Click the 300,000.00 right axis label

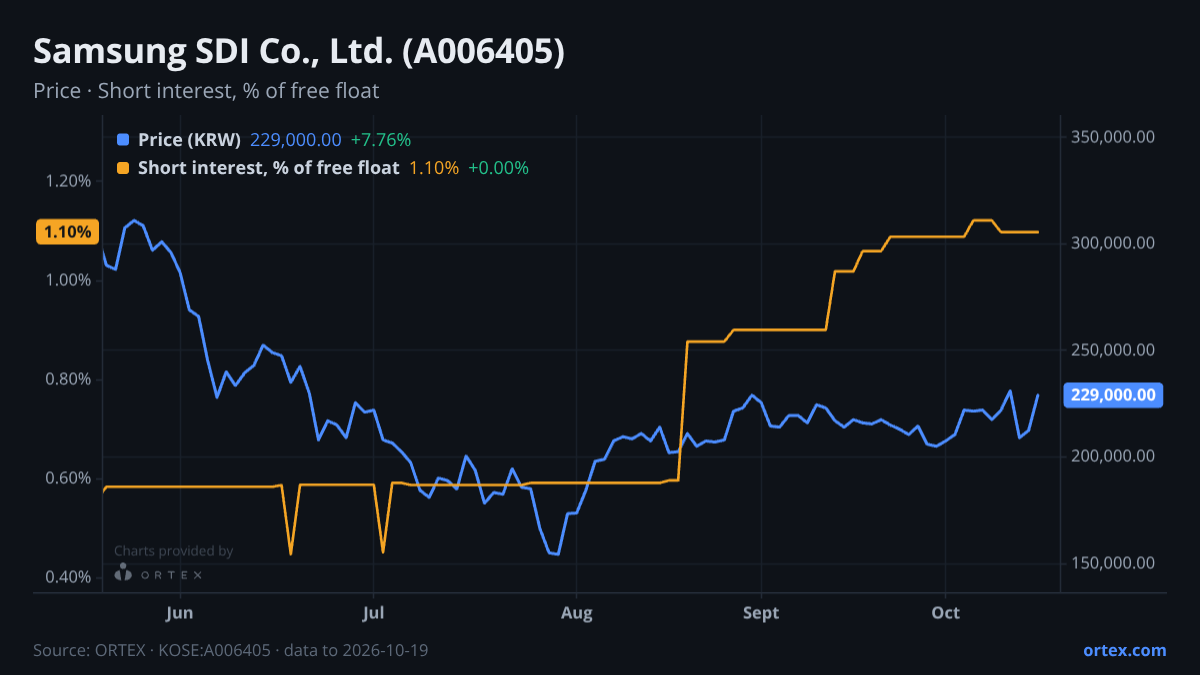tap(1113, 243)
